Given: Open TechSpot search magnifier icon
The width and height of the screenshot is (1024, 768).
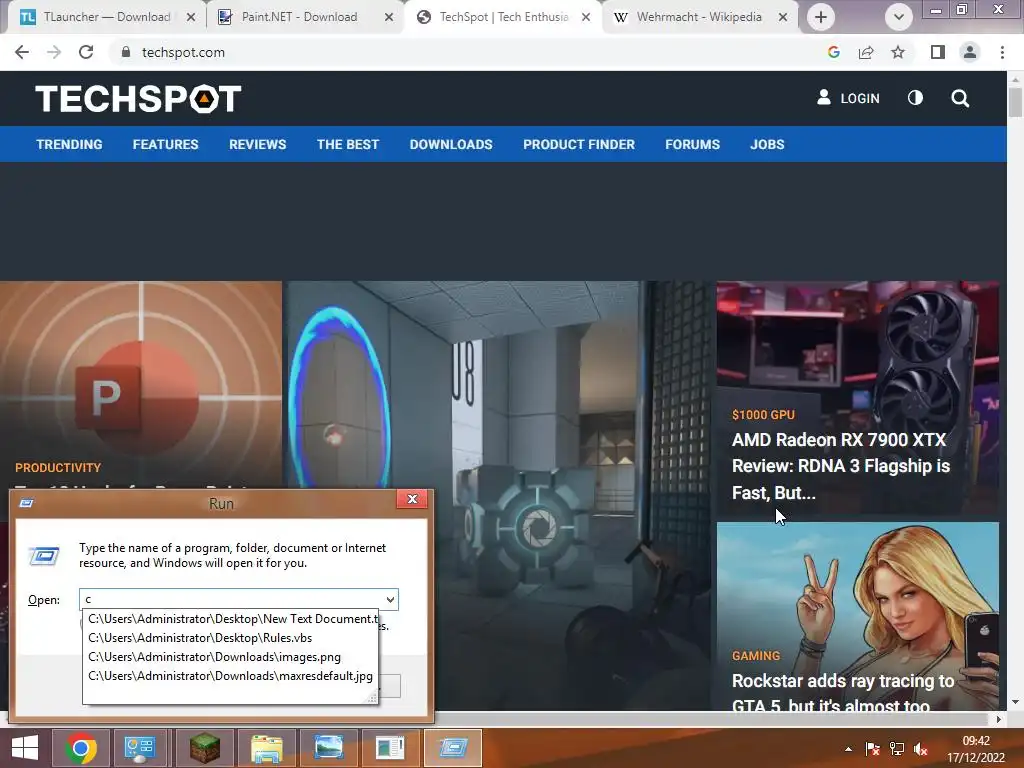Looking at the screenshot, I should pos(960,98).
